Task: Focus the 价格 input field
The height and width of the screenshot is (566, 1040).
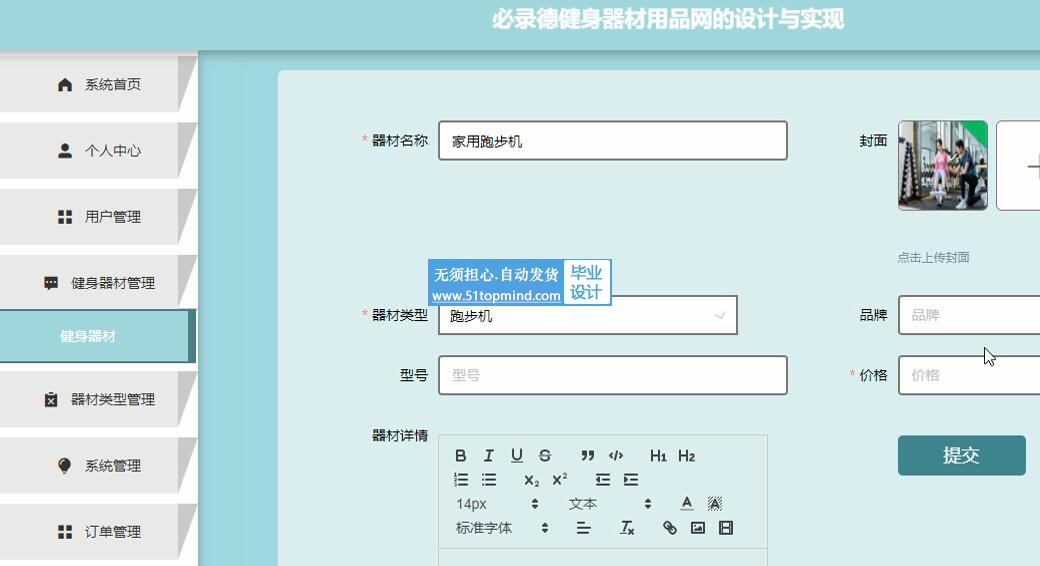Action: 969,375
